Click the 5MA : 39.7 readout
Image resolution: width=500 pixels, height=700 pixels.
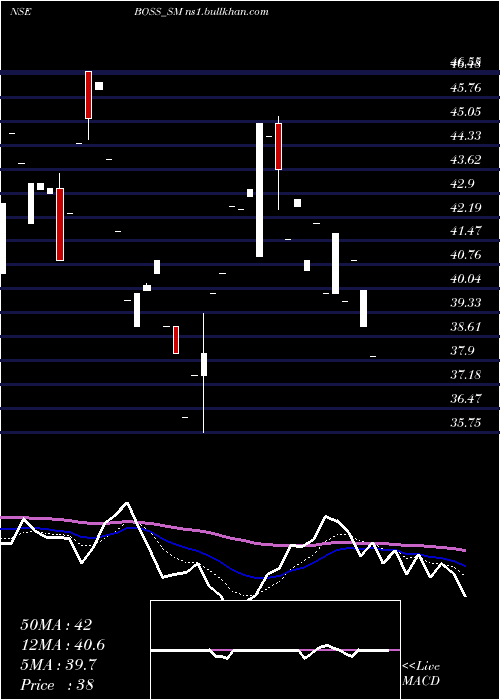click(x=58, y=665)
